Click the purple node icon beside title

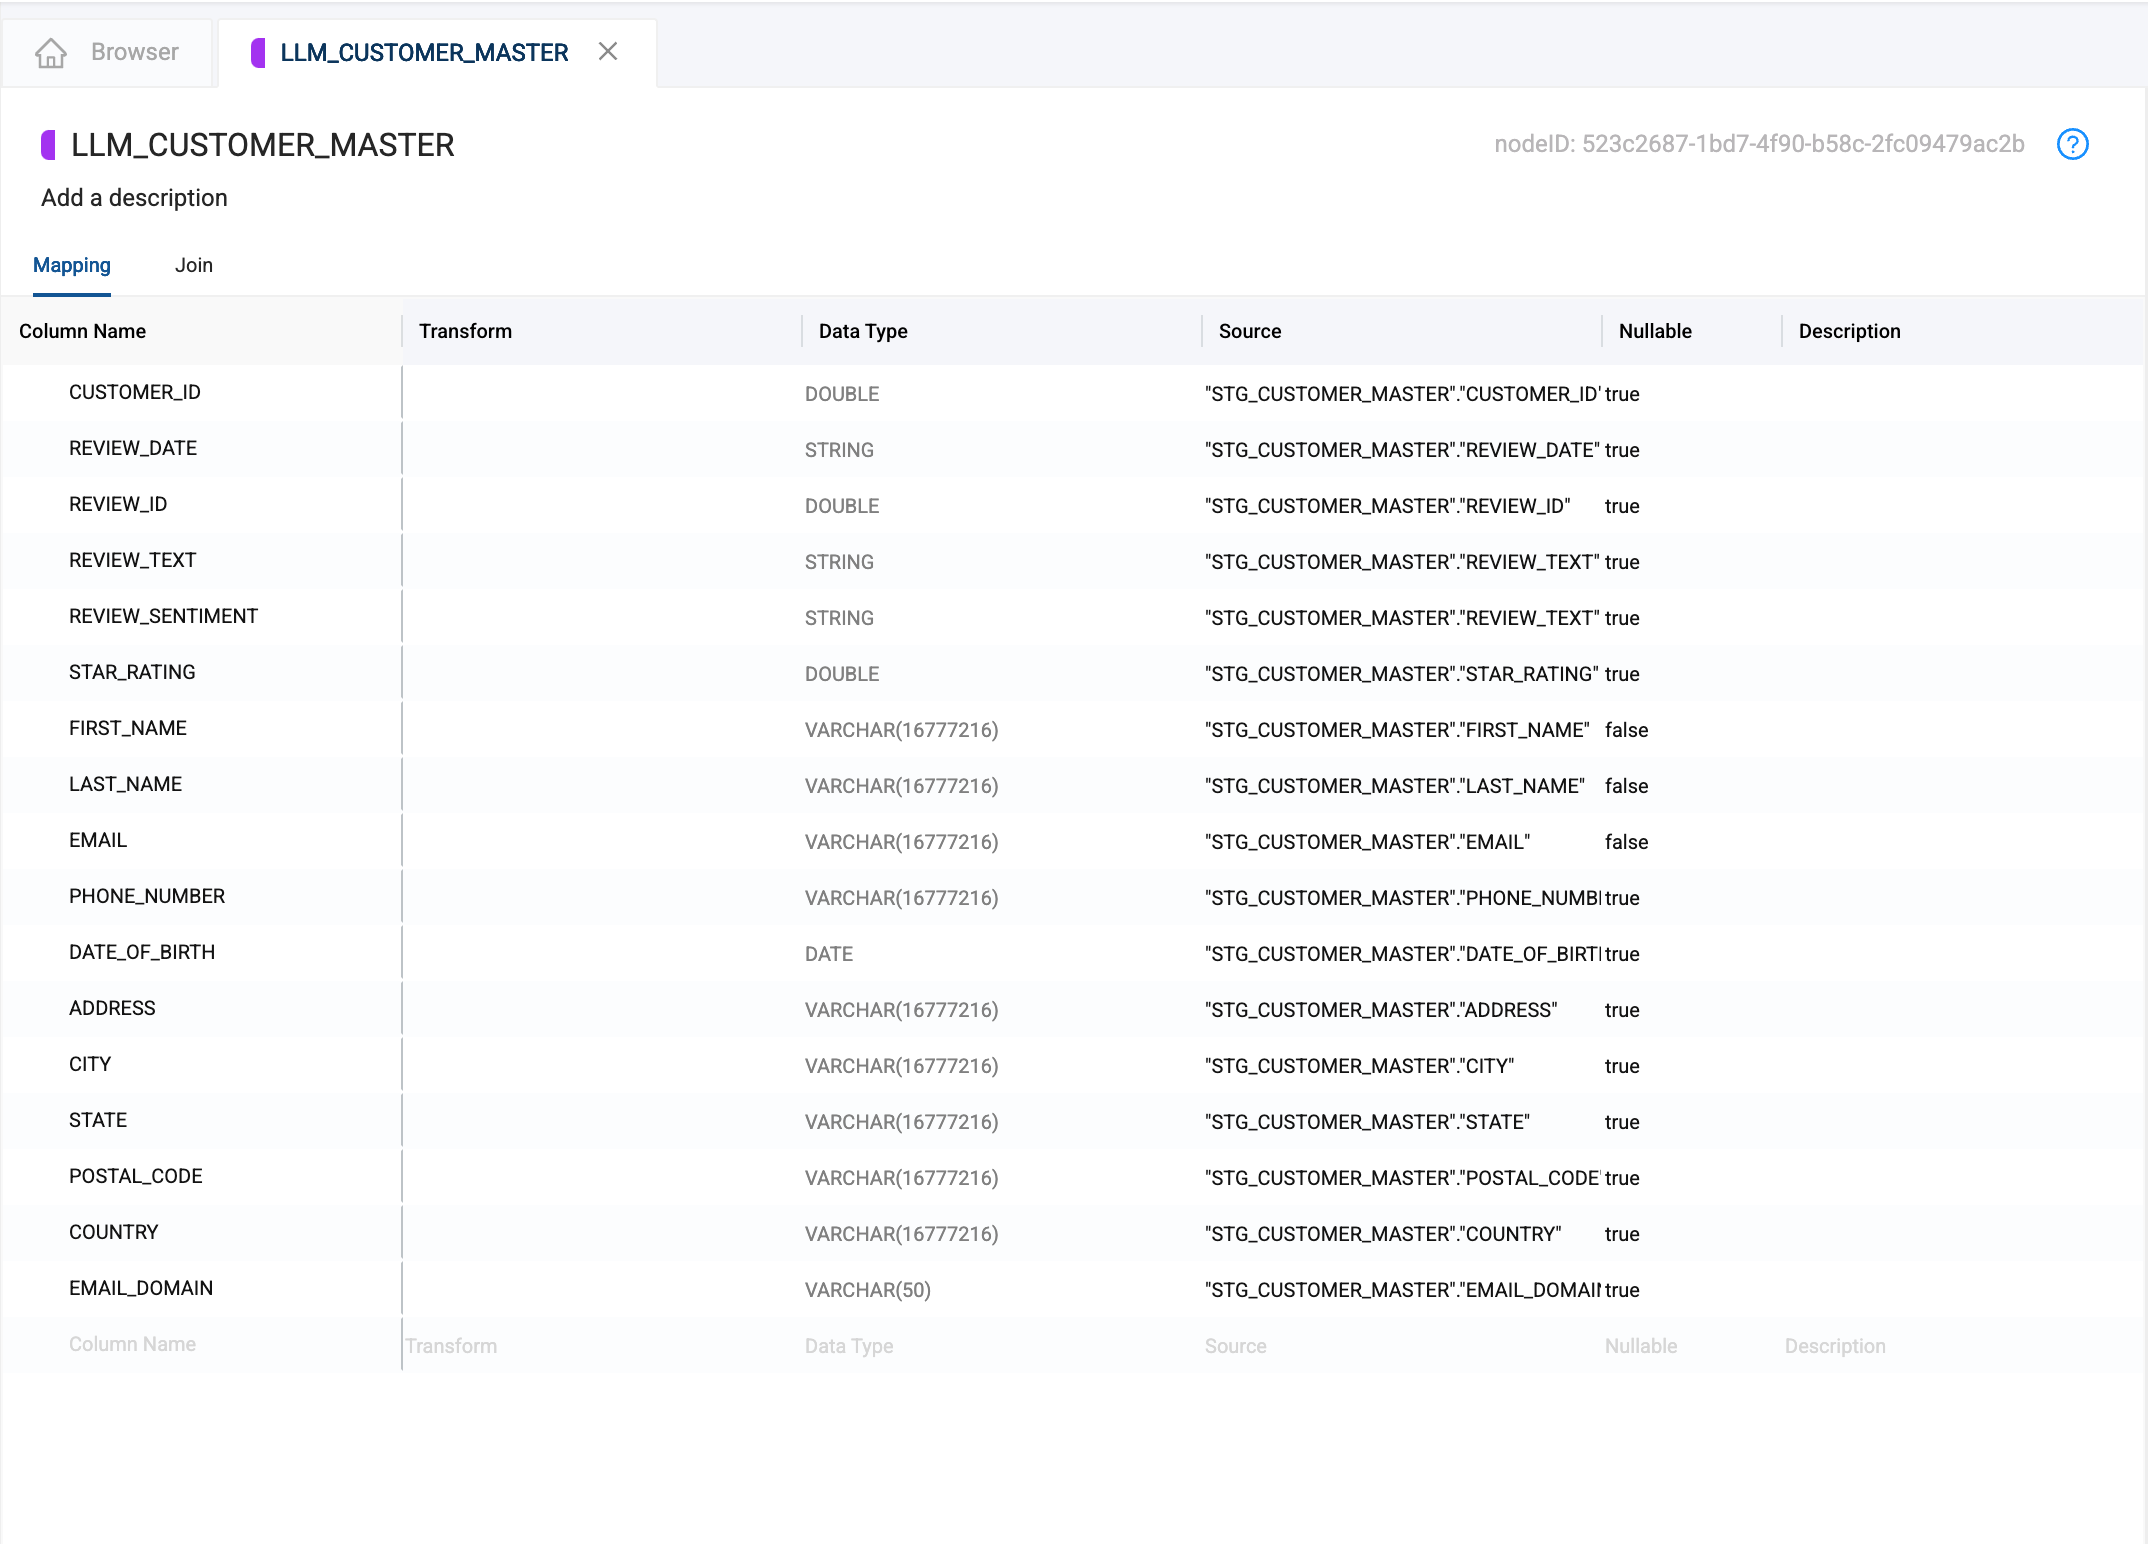click(x=48, y=145)
